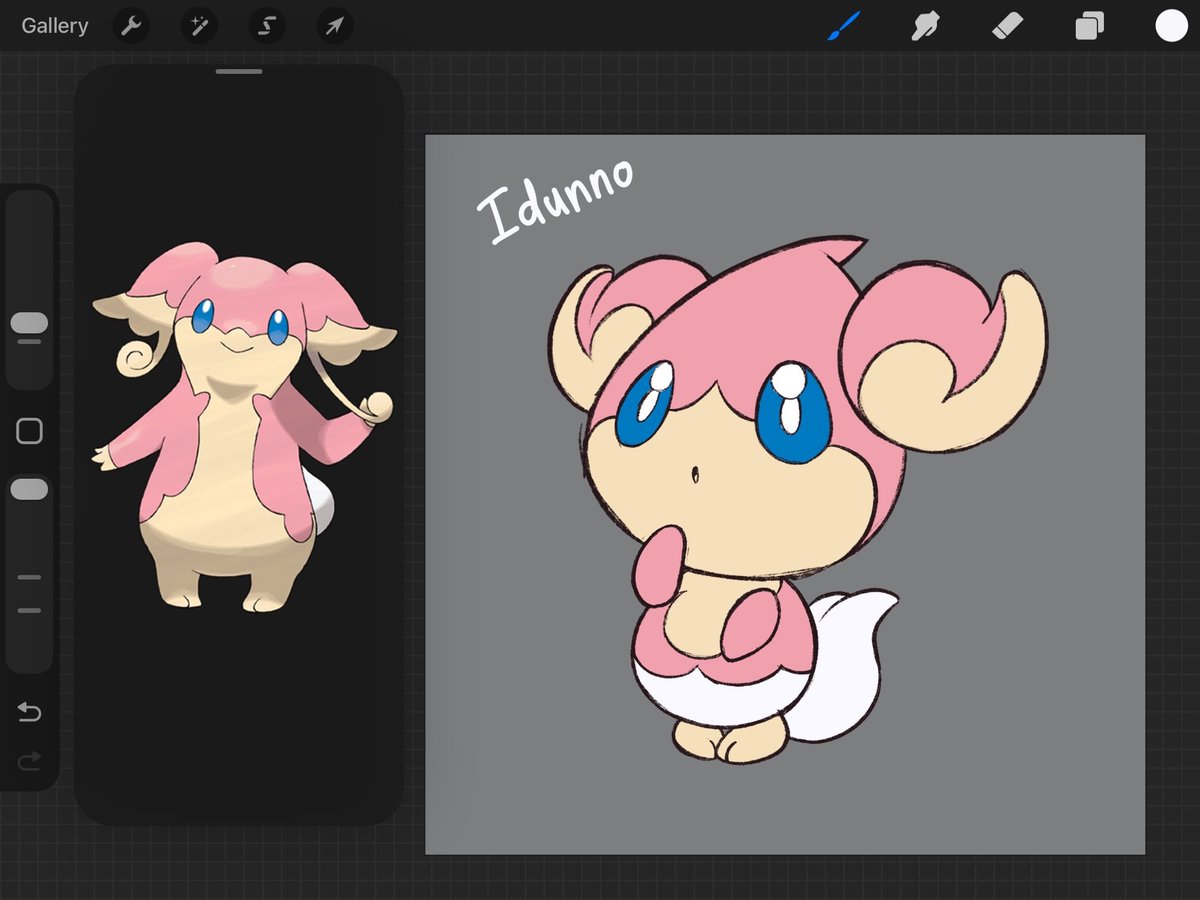The width and height of the screenshot is (1200, 900).
Task: Tap the detach handle on the sidebar
Action: coord(29,430)
